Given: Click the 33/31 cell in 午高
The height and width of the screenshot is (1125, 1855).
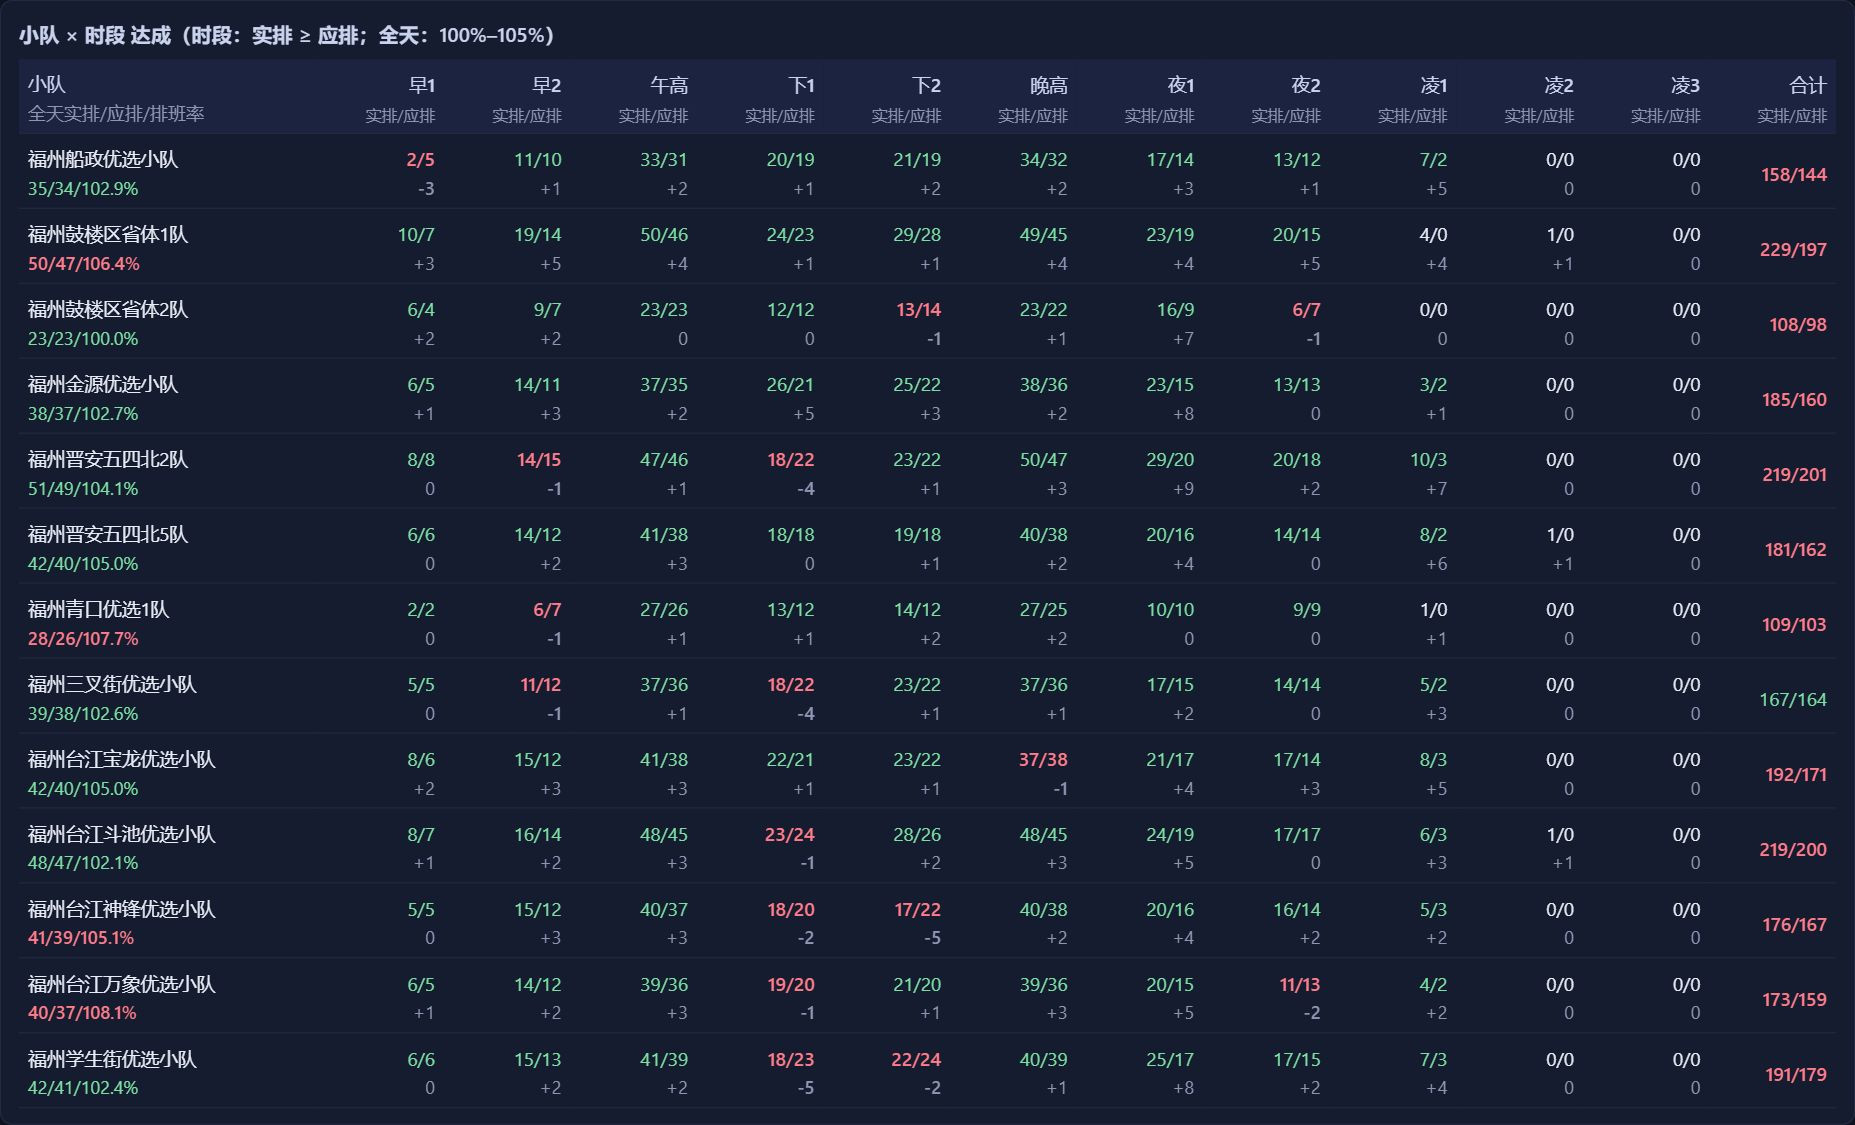Looking at the screenshot, I should pos(664,160).
